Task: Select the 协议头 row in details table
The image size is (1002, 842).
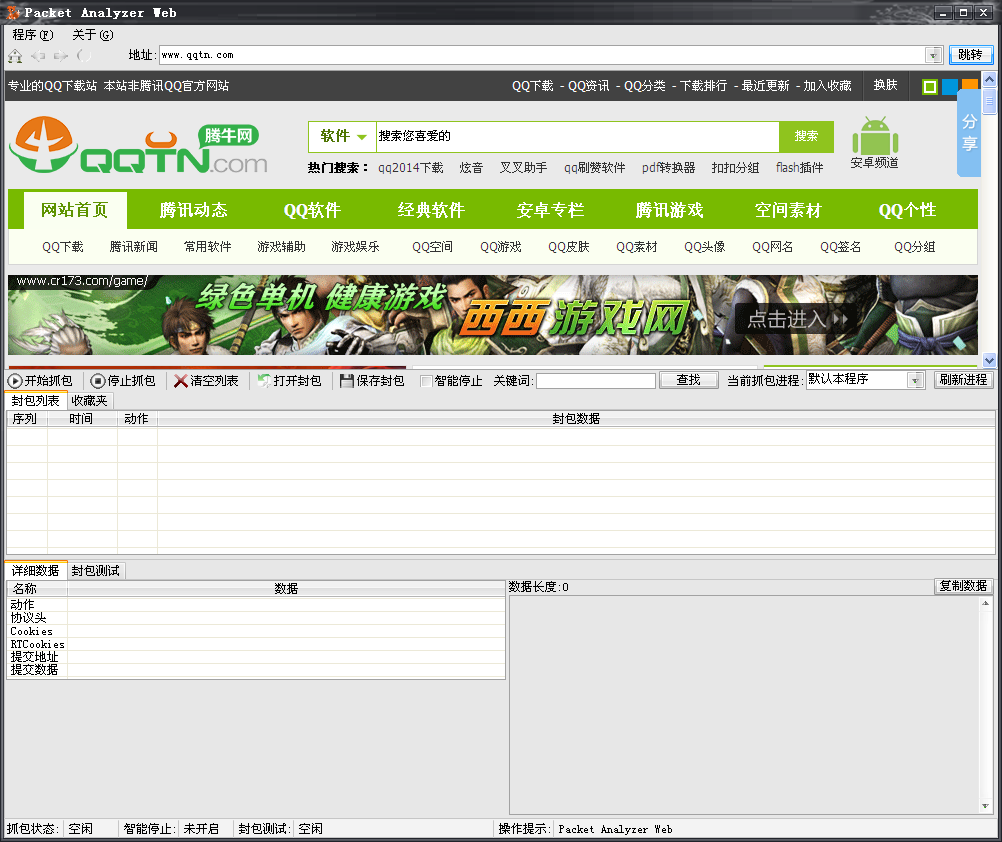Action: [256, 618]
